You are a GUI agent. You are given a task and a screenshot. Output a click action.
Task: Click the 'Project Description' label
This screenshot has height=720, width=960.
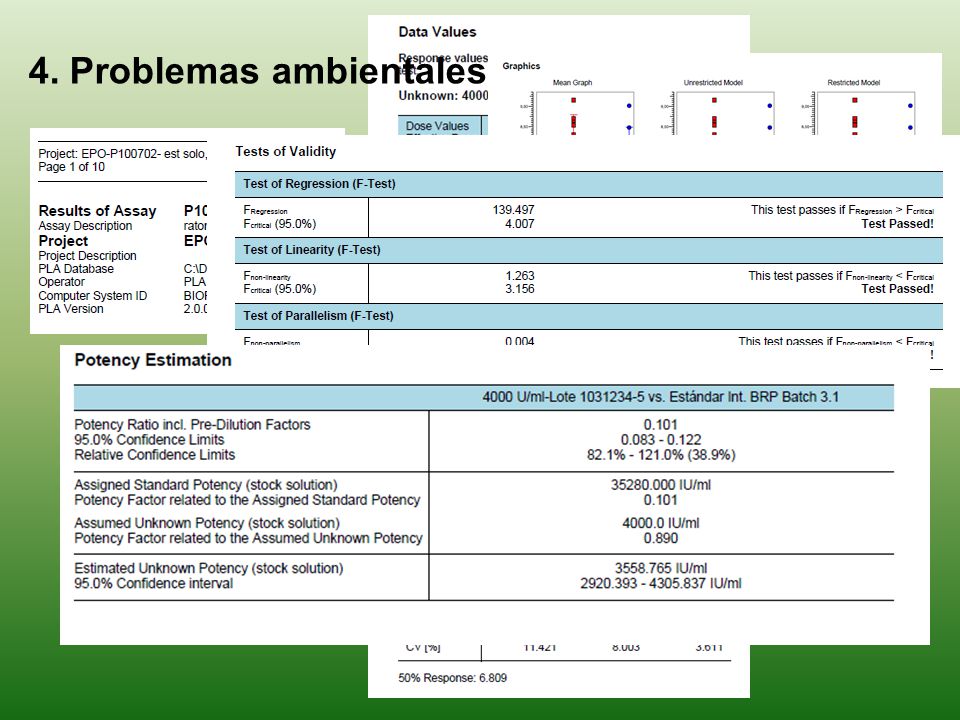coord(88,255)
